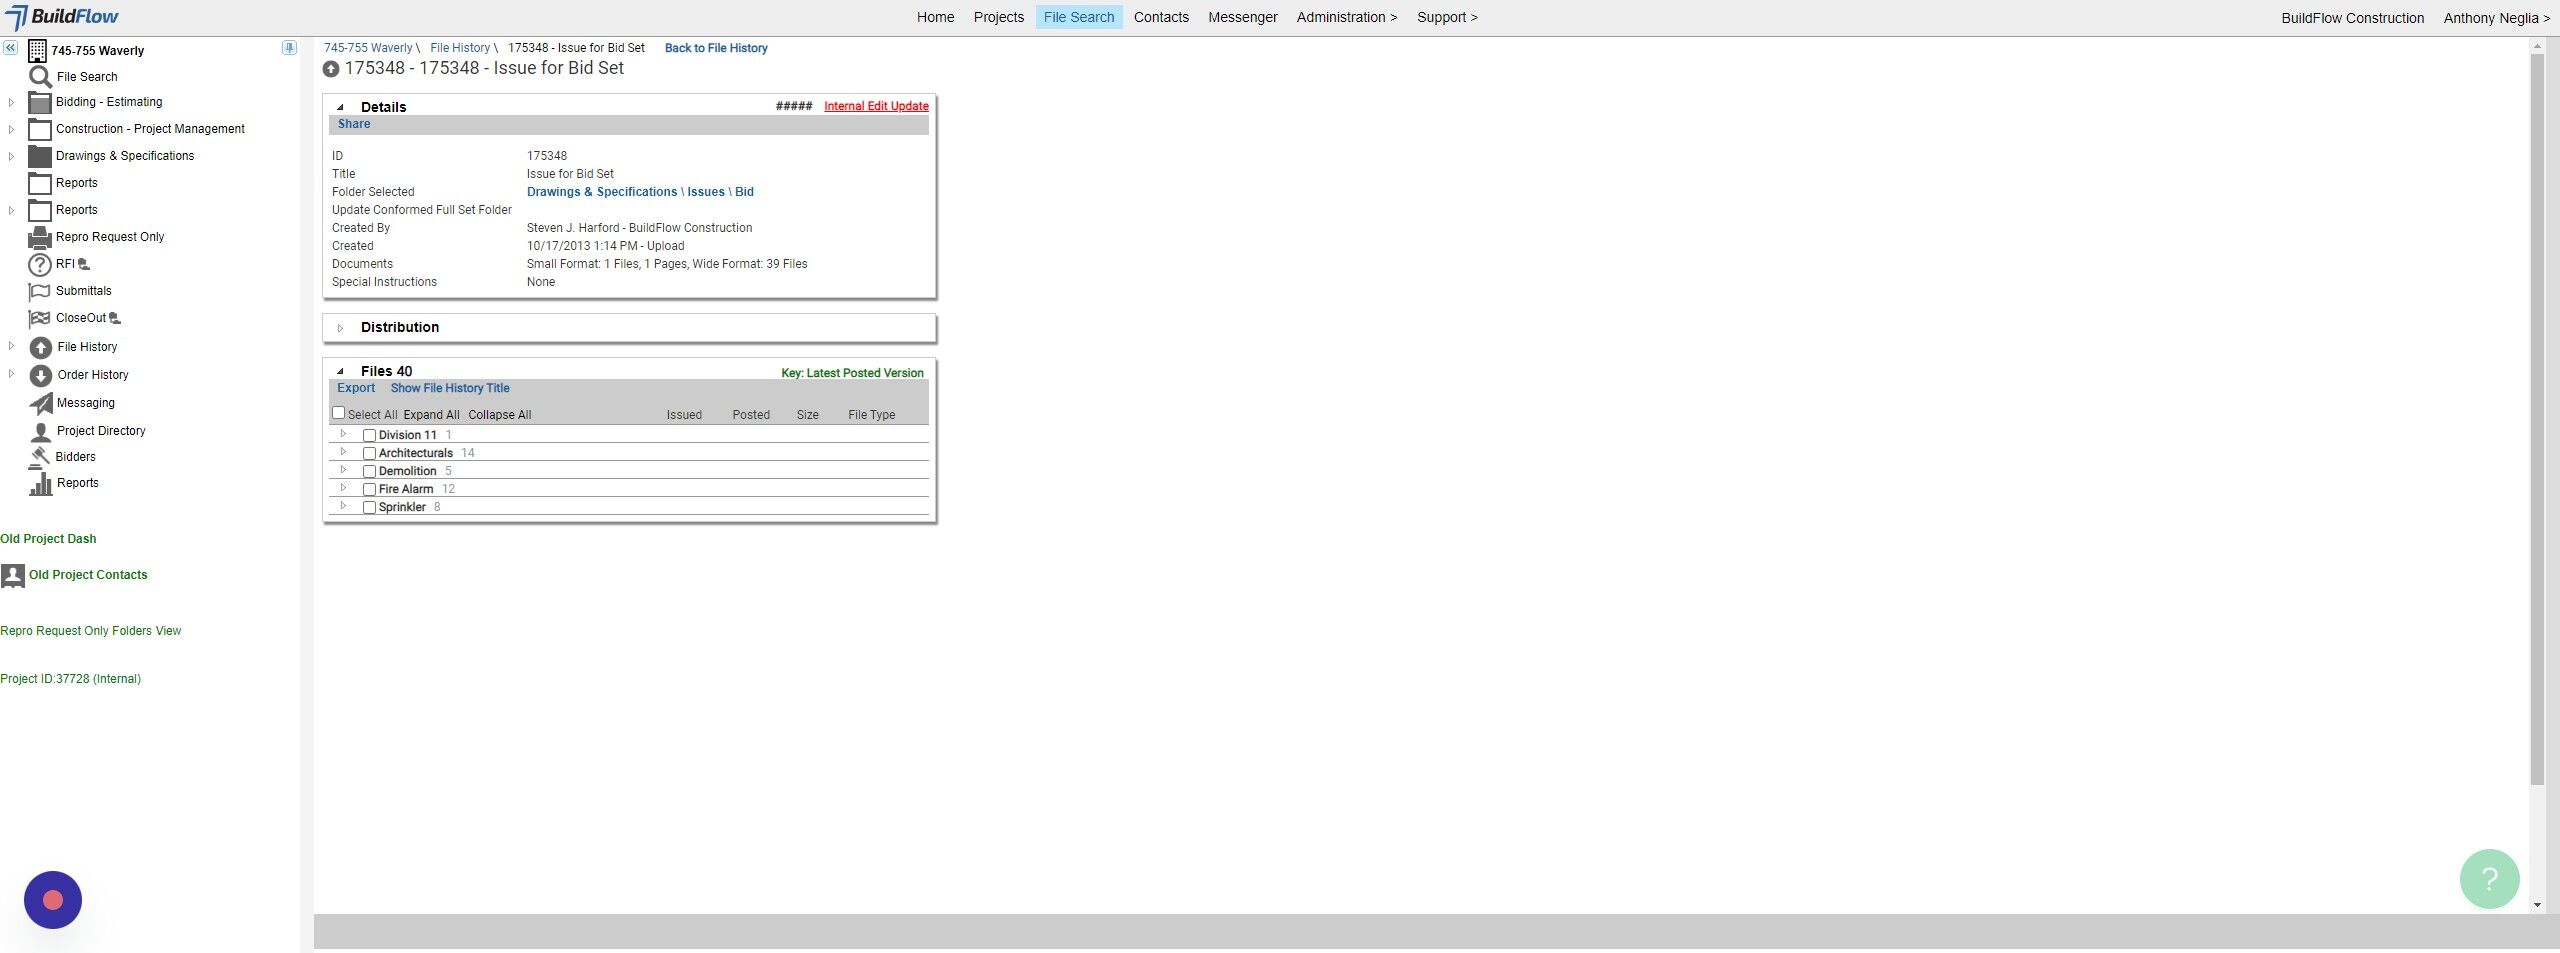Open the Construction - Project Management folder icon
This screenshot has width=2560, height=953.
pos(39,129)
